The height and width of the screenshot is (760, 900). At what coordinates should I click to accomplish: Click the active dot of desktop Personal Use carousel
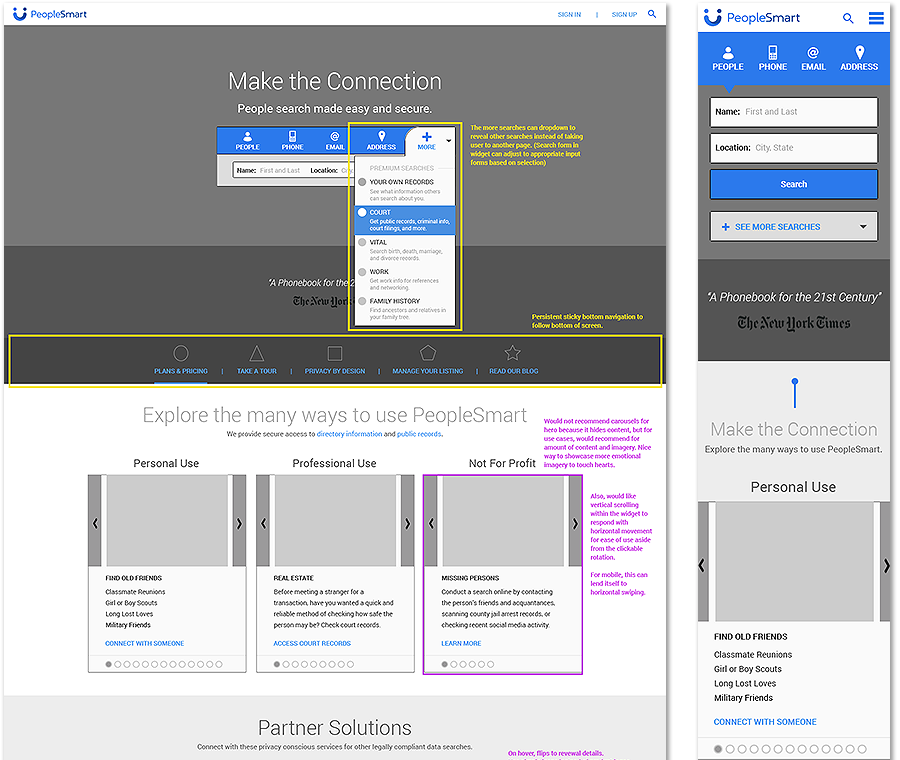coord(108,664)
